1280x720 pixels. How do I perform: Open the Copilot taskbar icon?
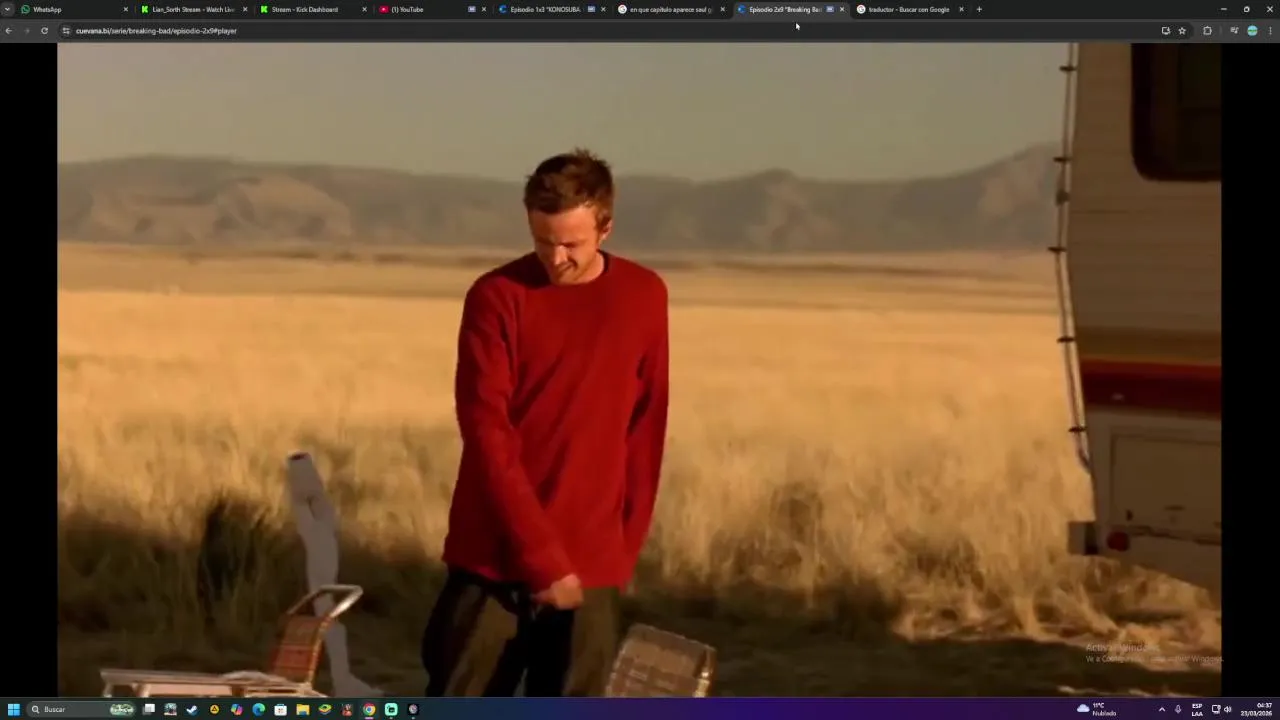pyautogui.click(x=237, y=709)
